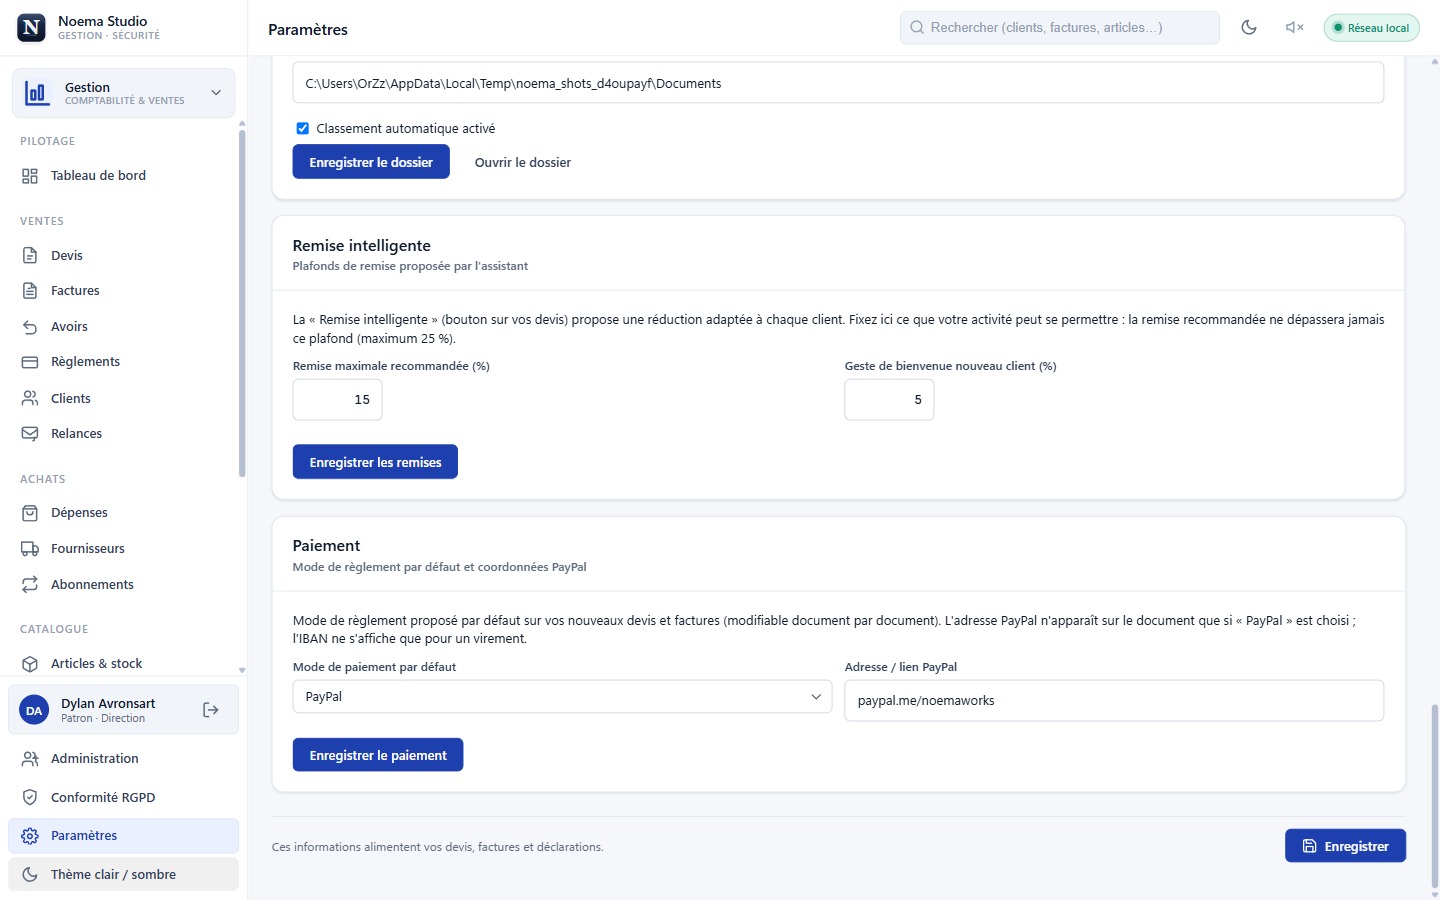Click the Réseau local status badge

1371,28
